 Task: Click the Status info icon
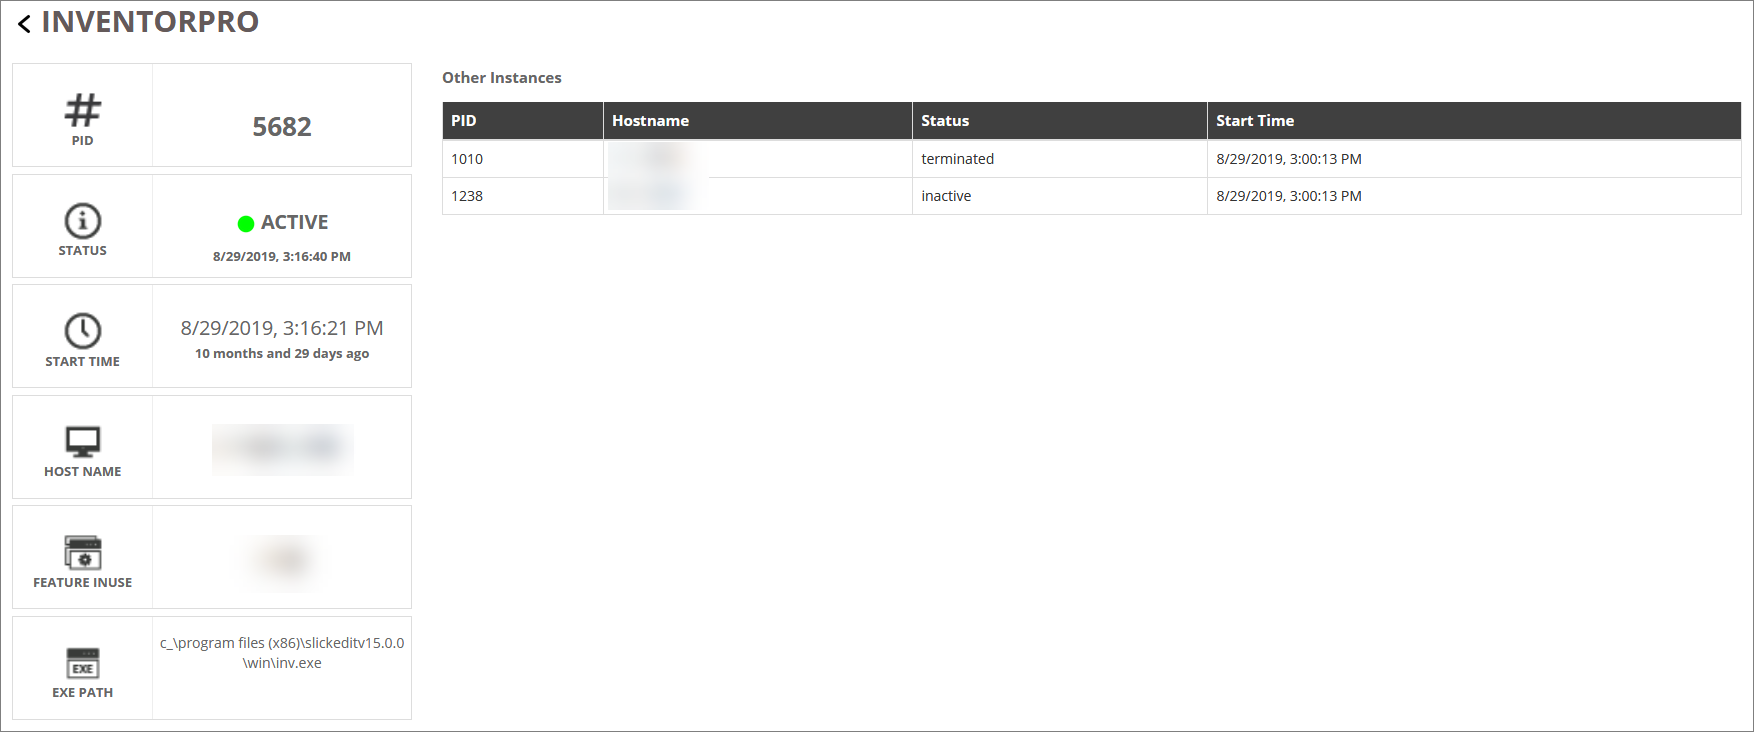[x=83, y=221]
